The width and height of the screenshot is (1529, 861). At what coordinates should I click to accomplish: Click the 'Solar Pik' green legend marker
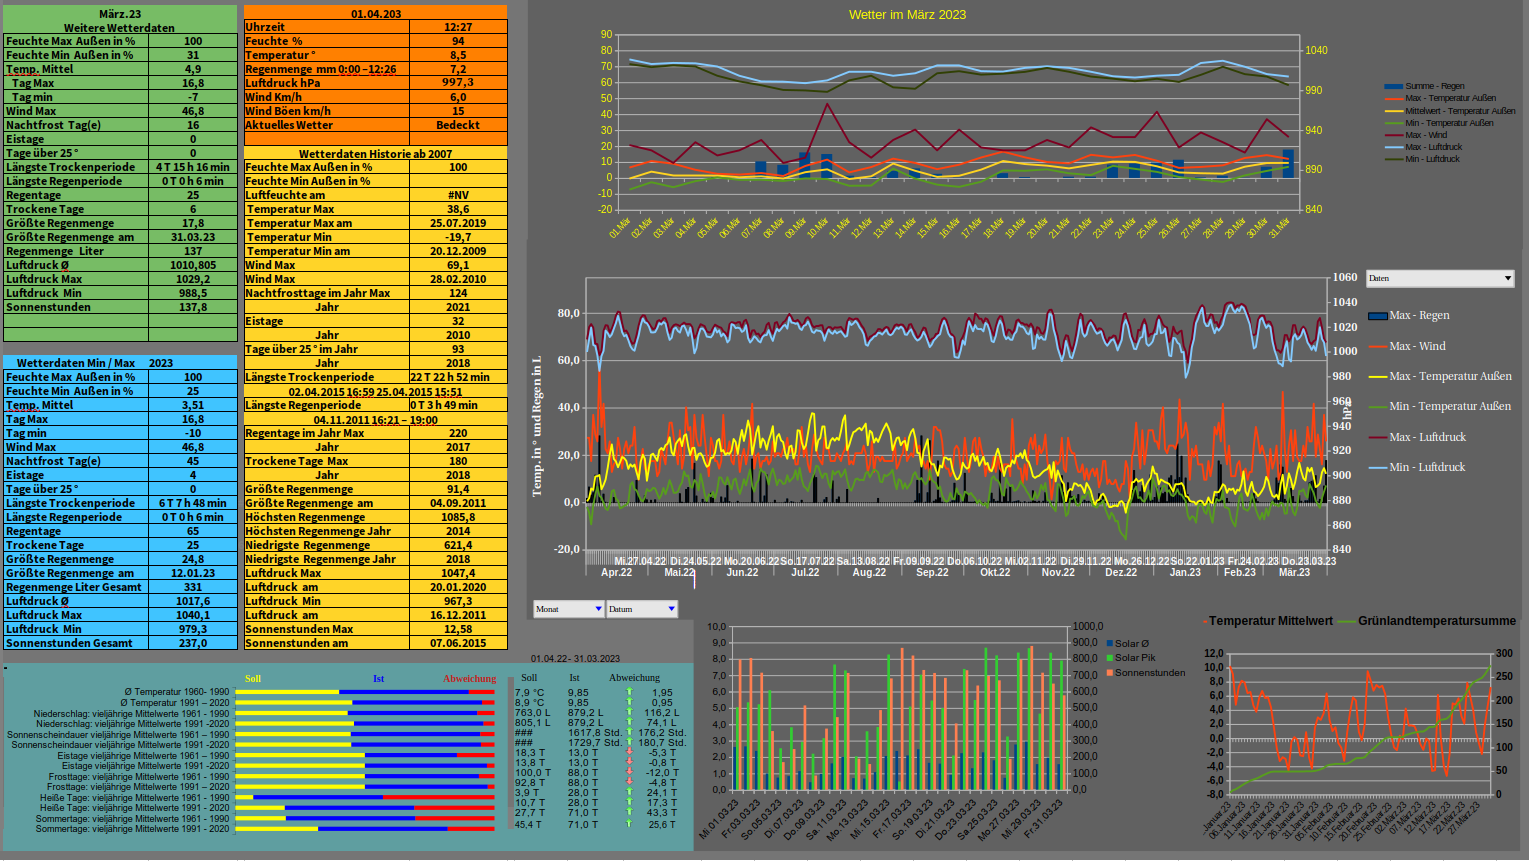1110,658
